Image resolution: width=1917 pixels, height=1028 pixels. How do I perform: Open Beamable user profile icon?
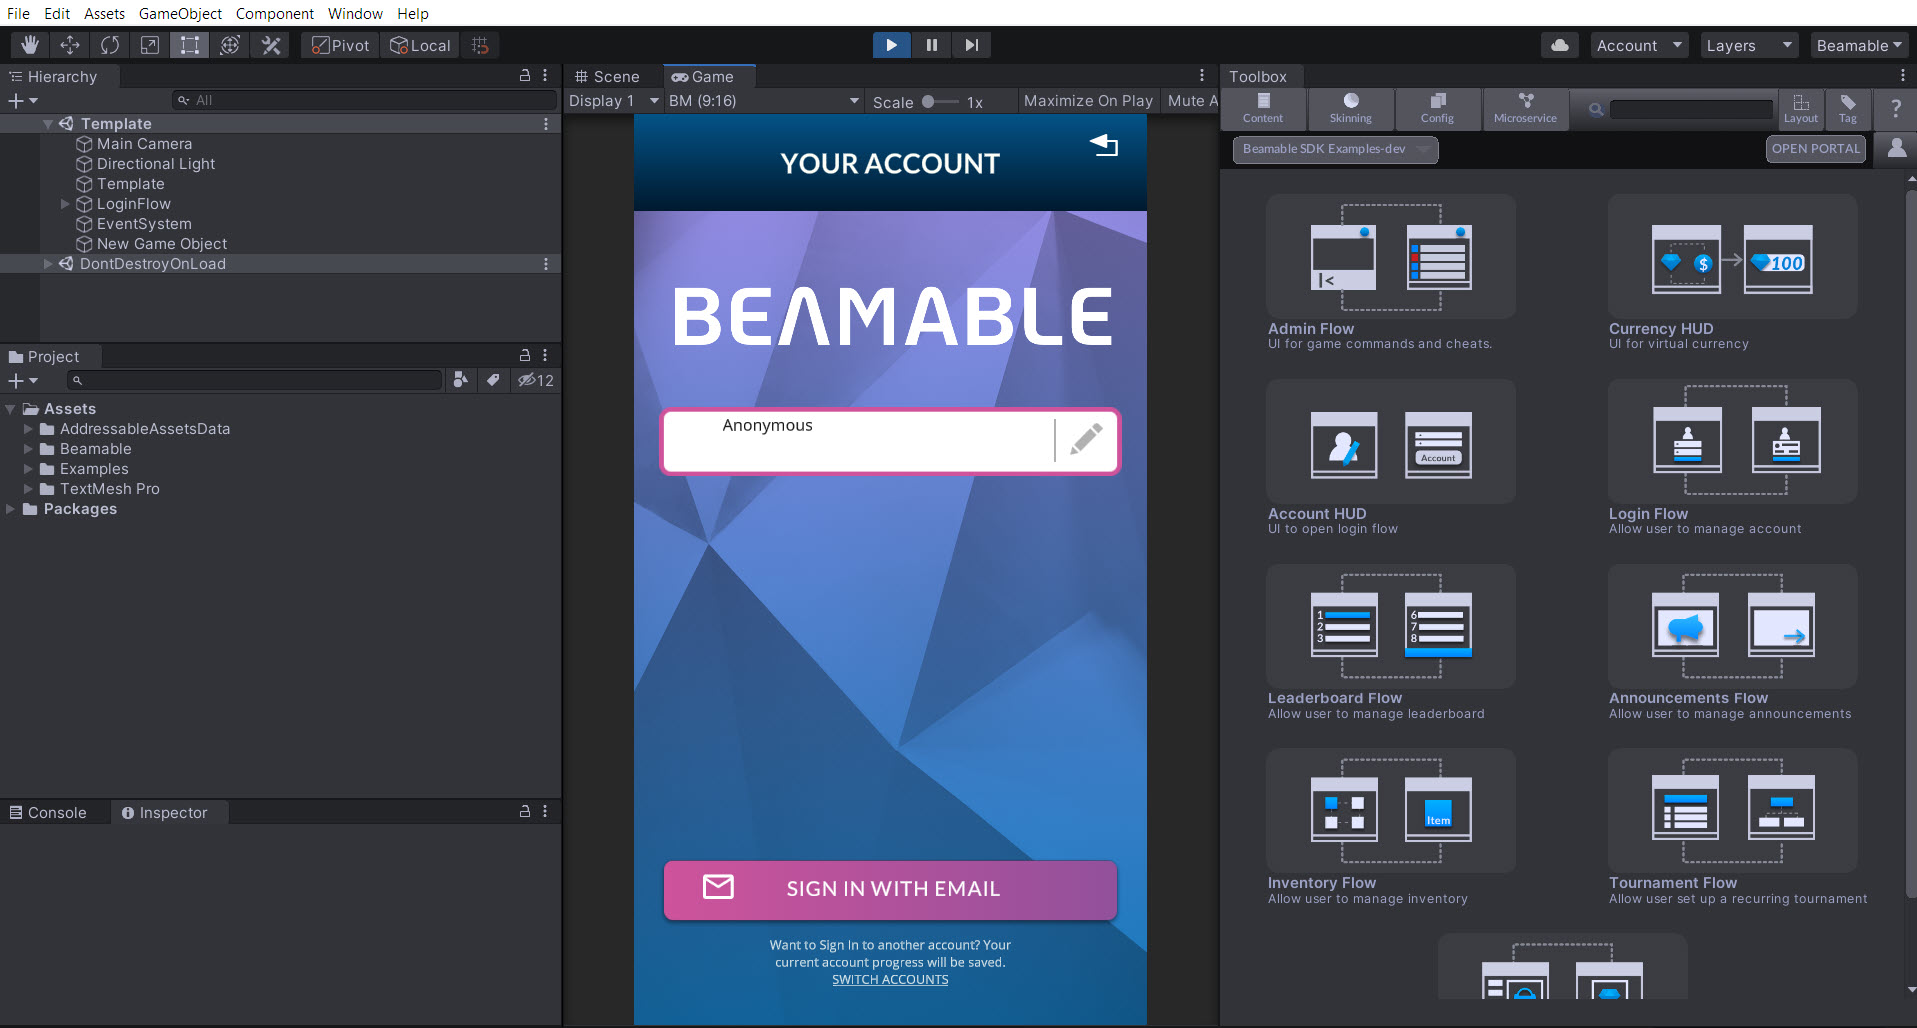click(x=1896, y=148)
